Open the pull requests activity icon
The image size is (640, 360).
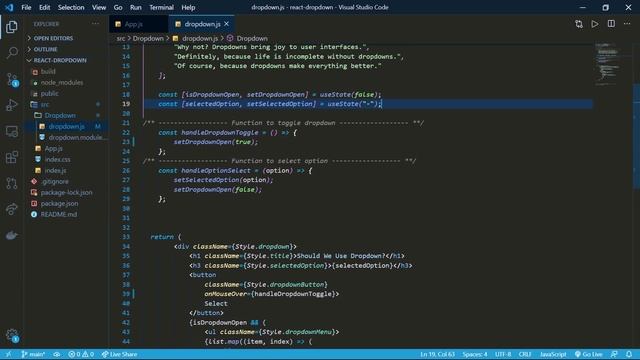point(12,183)
